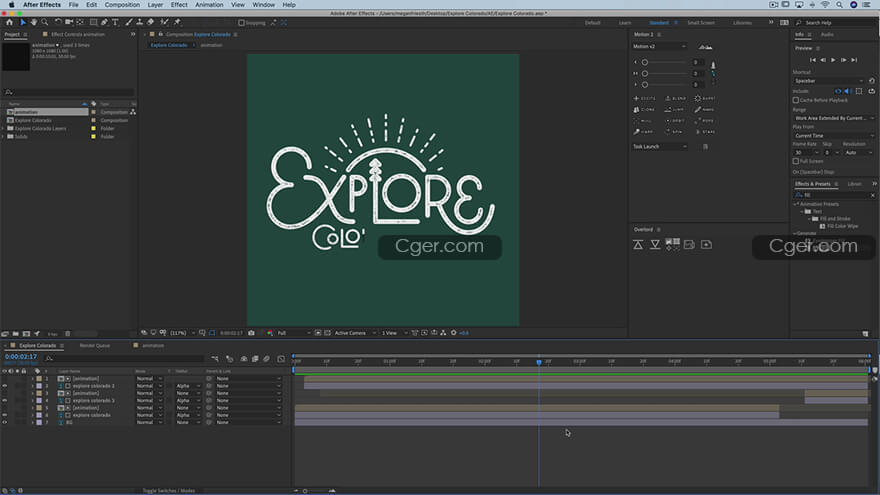The image size is (880, 495).
Task: Open the Play From Current Time dropdown
Action: [x=833, y=136]
